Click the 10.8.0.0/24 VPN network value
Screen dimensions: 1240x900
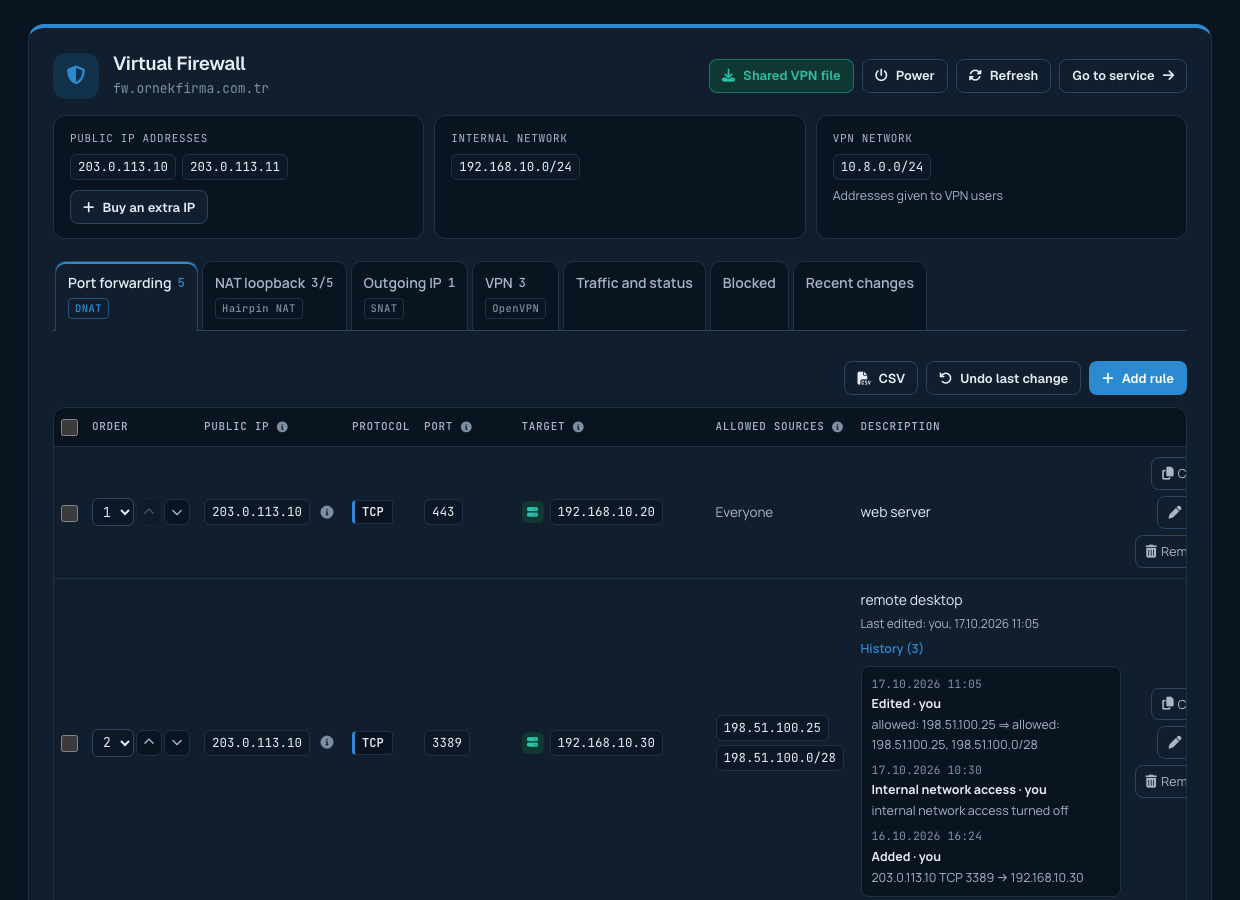[882, 167]
